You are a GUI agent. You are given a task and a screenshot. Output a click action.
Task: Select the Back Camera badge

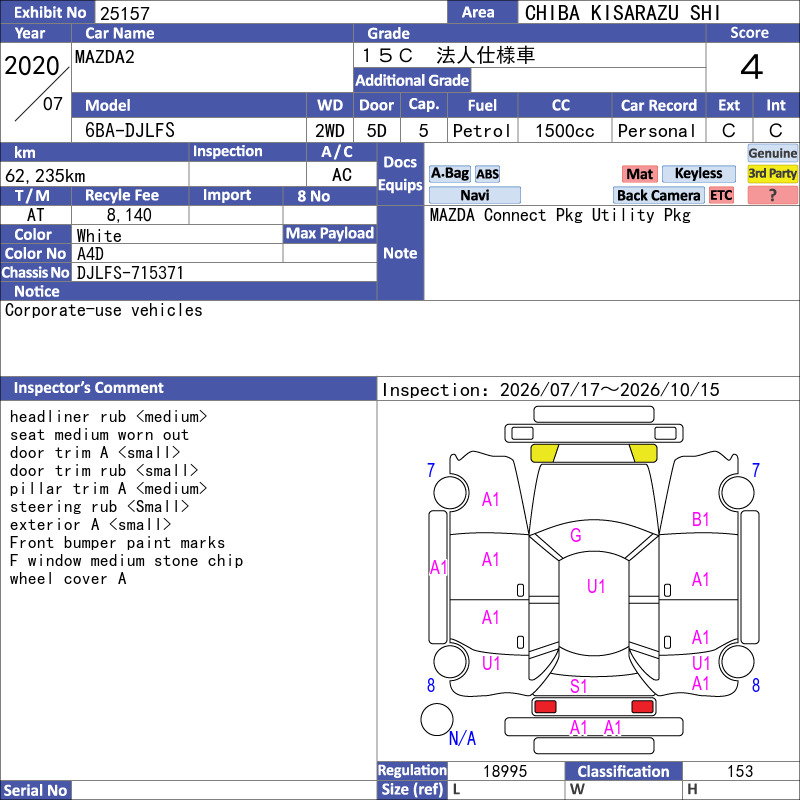coord(658,195)
